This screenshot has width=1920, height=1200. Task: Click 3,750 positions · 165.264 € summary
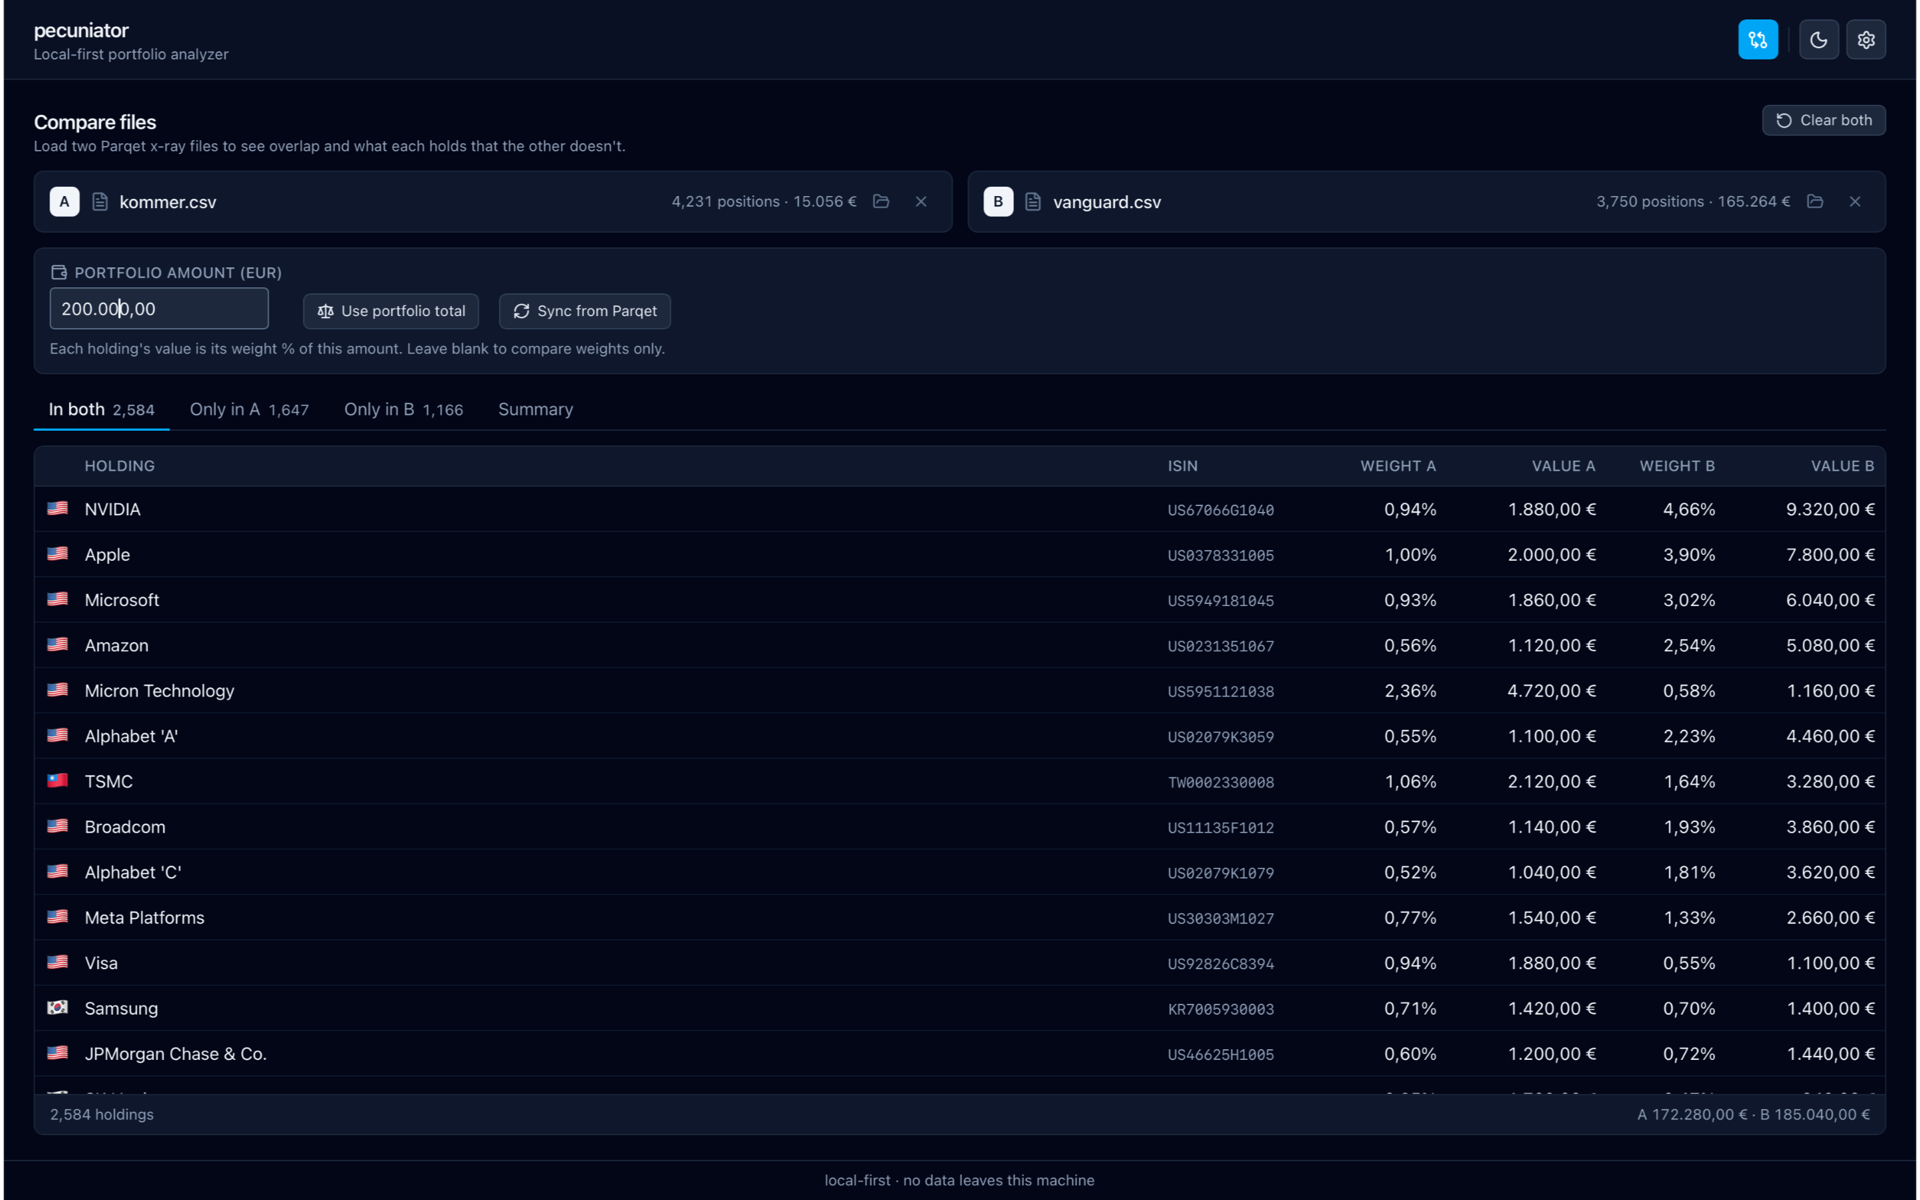[1693, 201]
